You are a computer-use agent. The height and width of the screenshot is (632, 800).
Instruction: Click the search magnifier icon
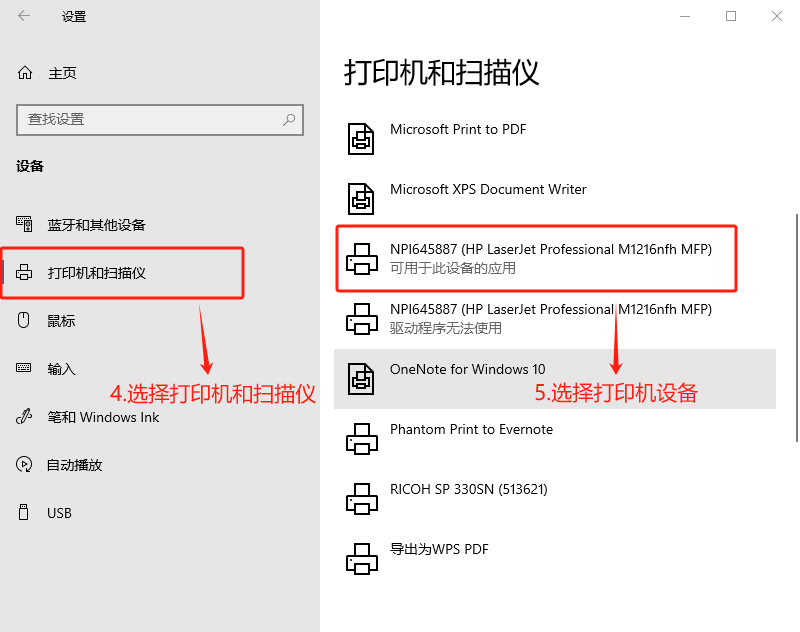click(289, 120)
